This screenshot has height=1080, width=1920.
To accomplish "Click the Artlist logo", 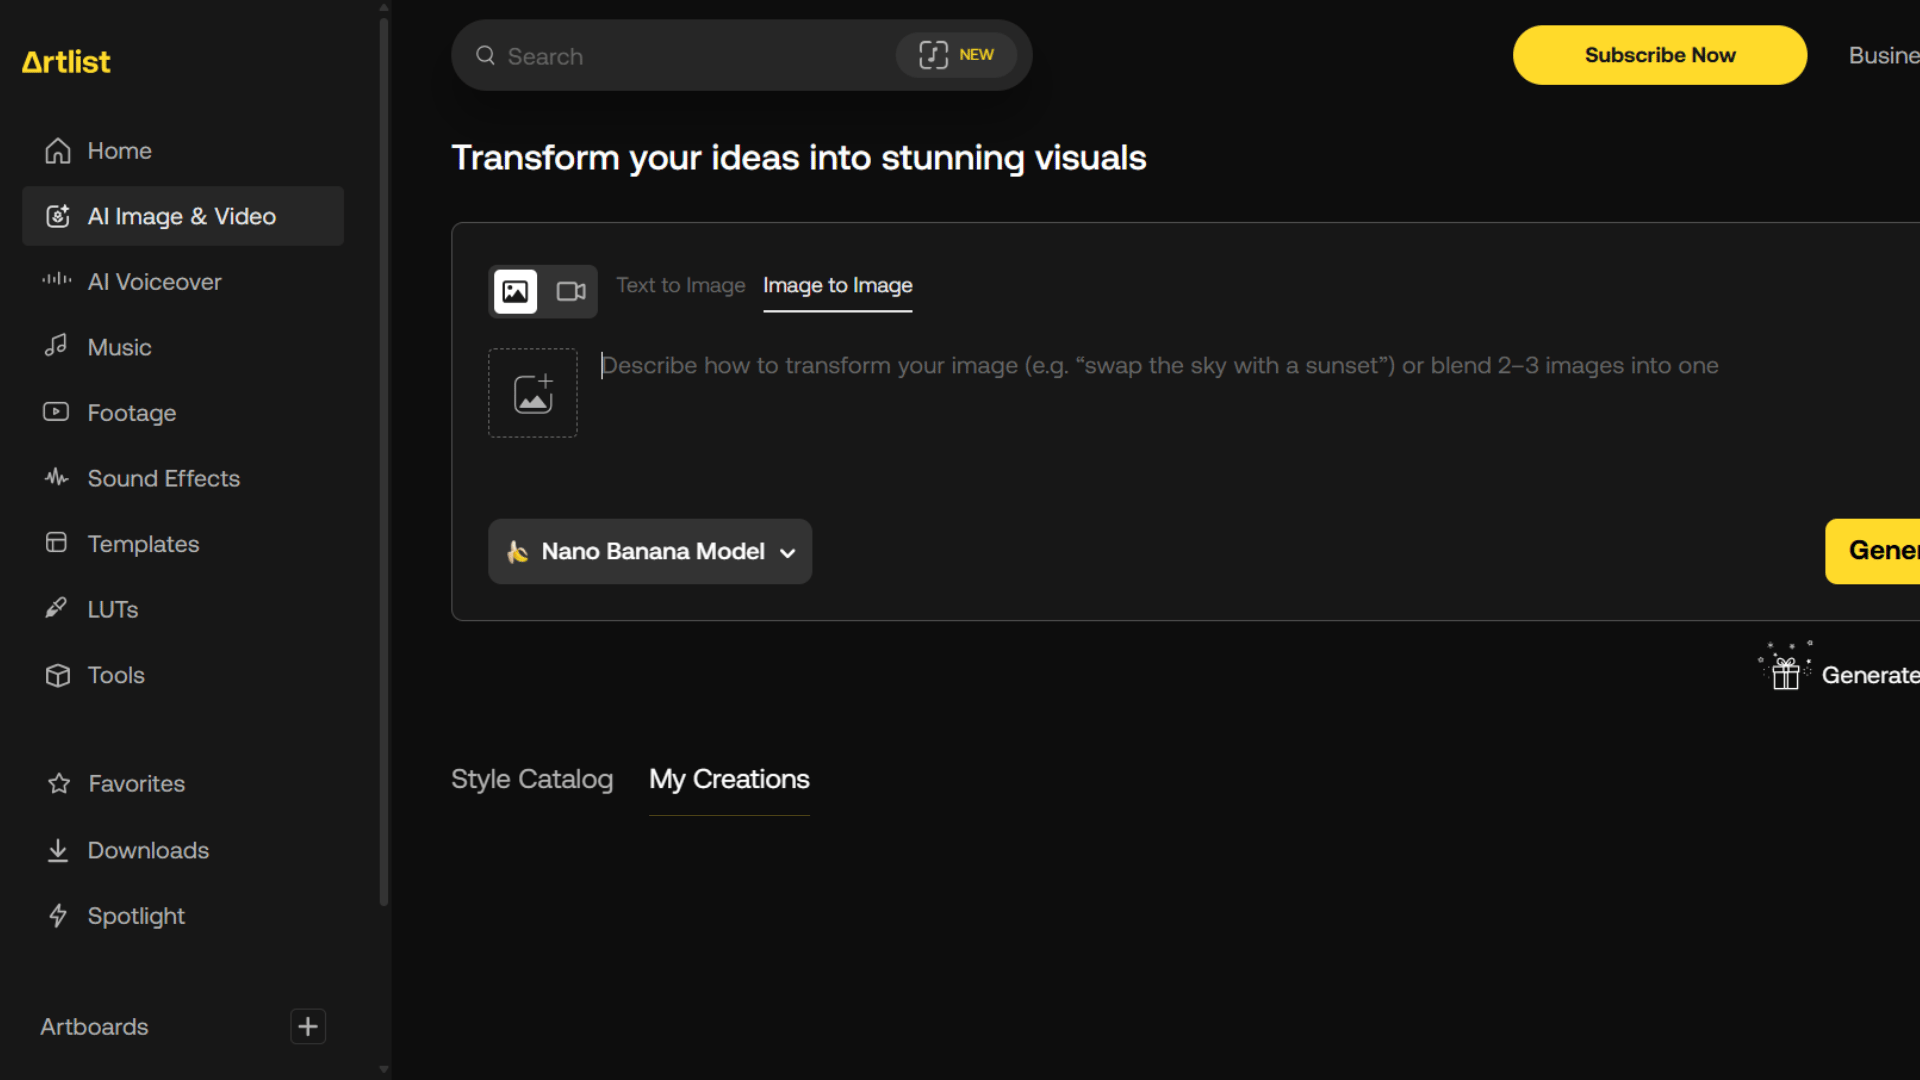I will coord(66,62).
